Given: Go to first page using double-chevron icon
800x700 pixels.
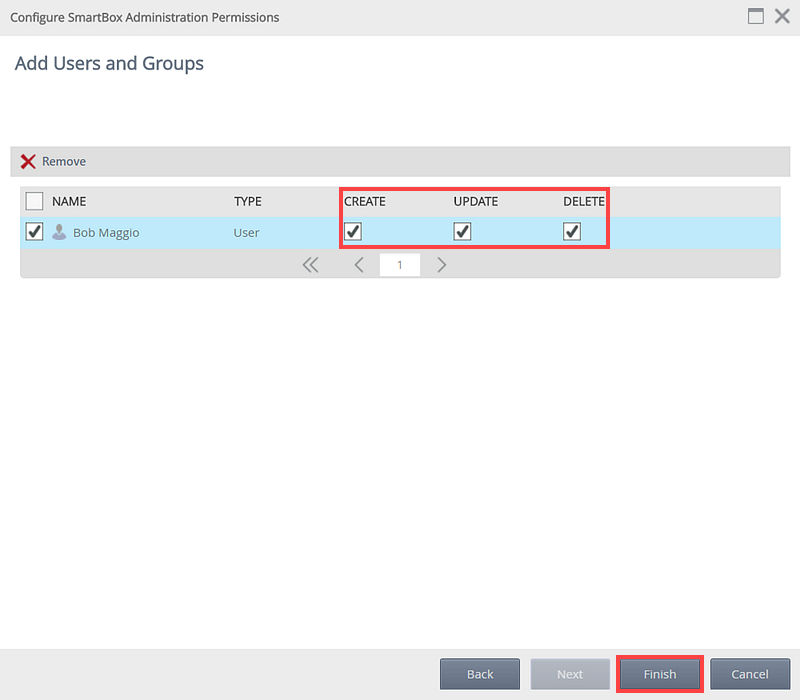Looking at the screenshot, I should tap(310, 265).
